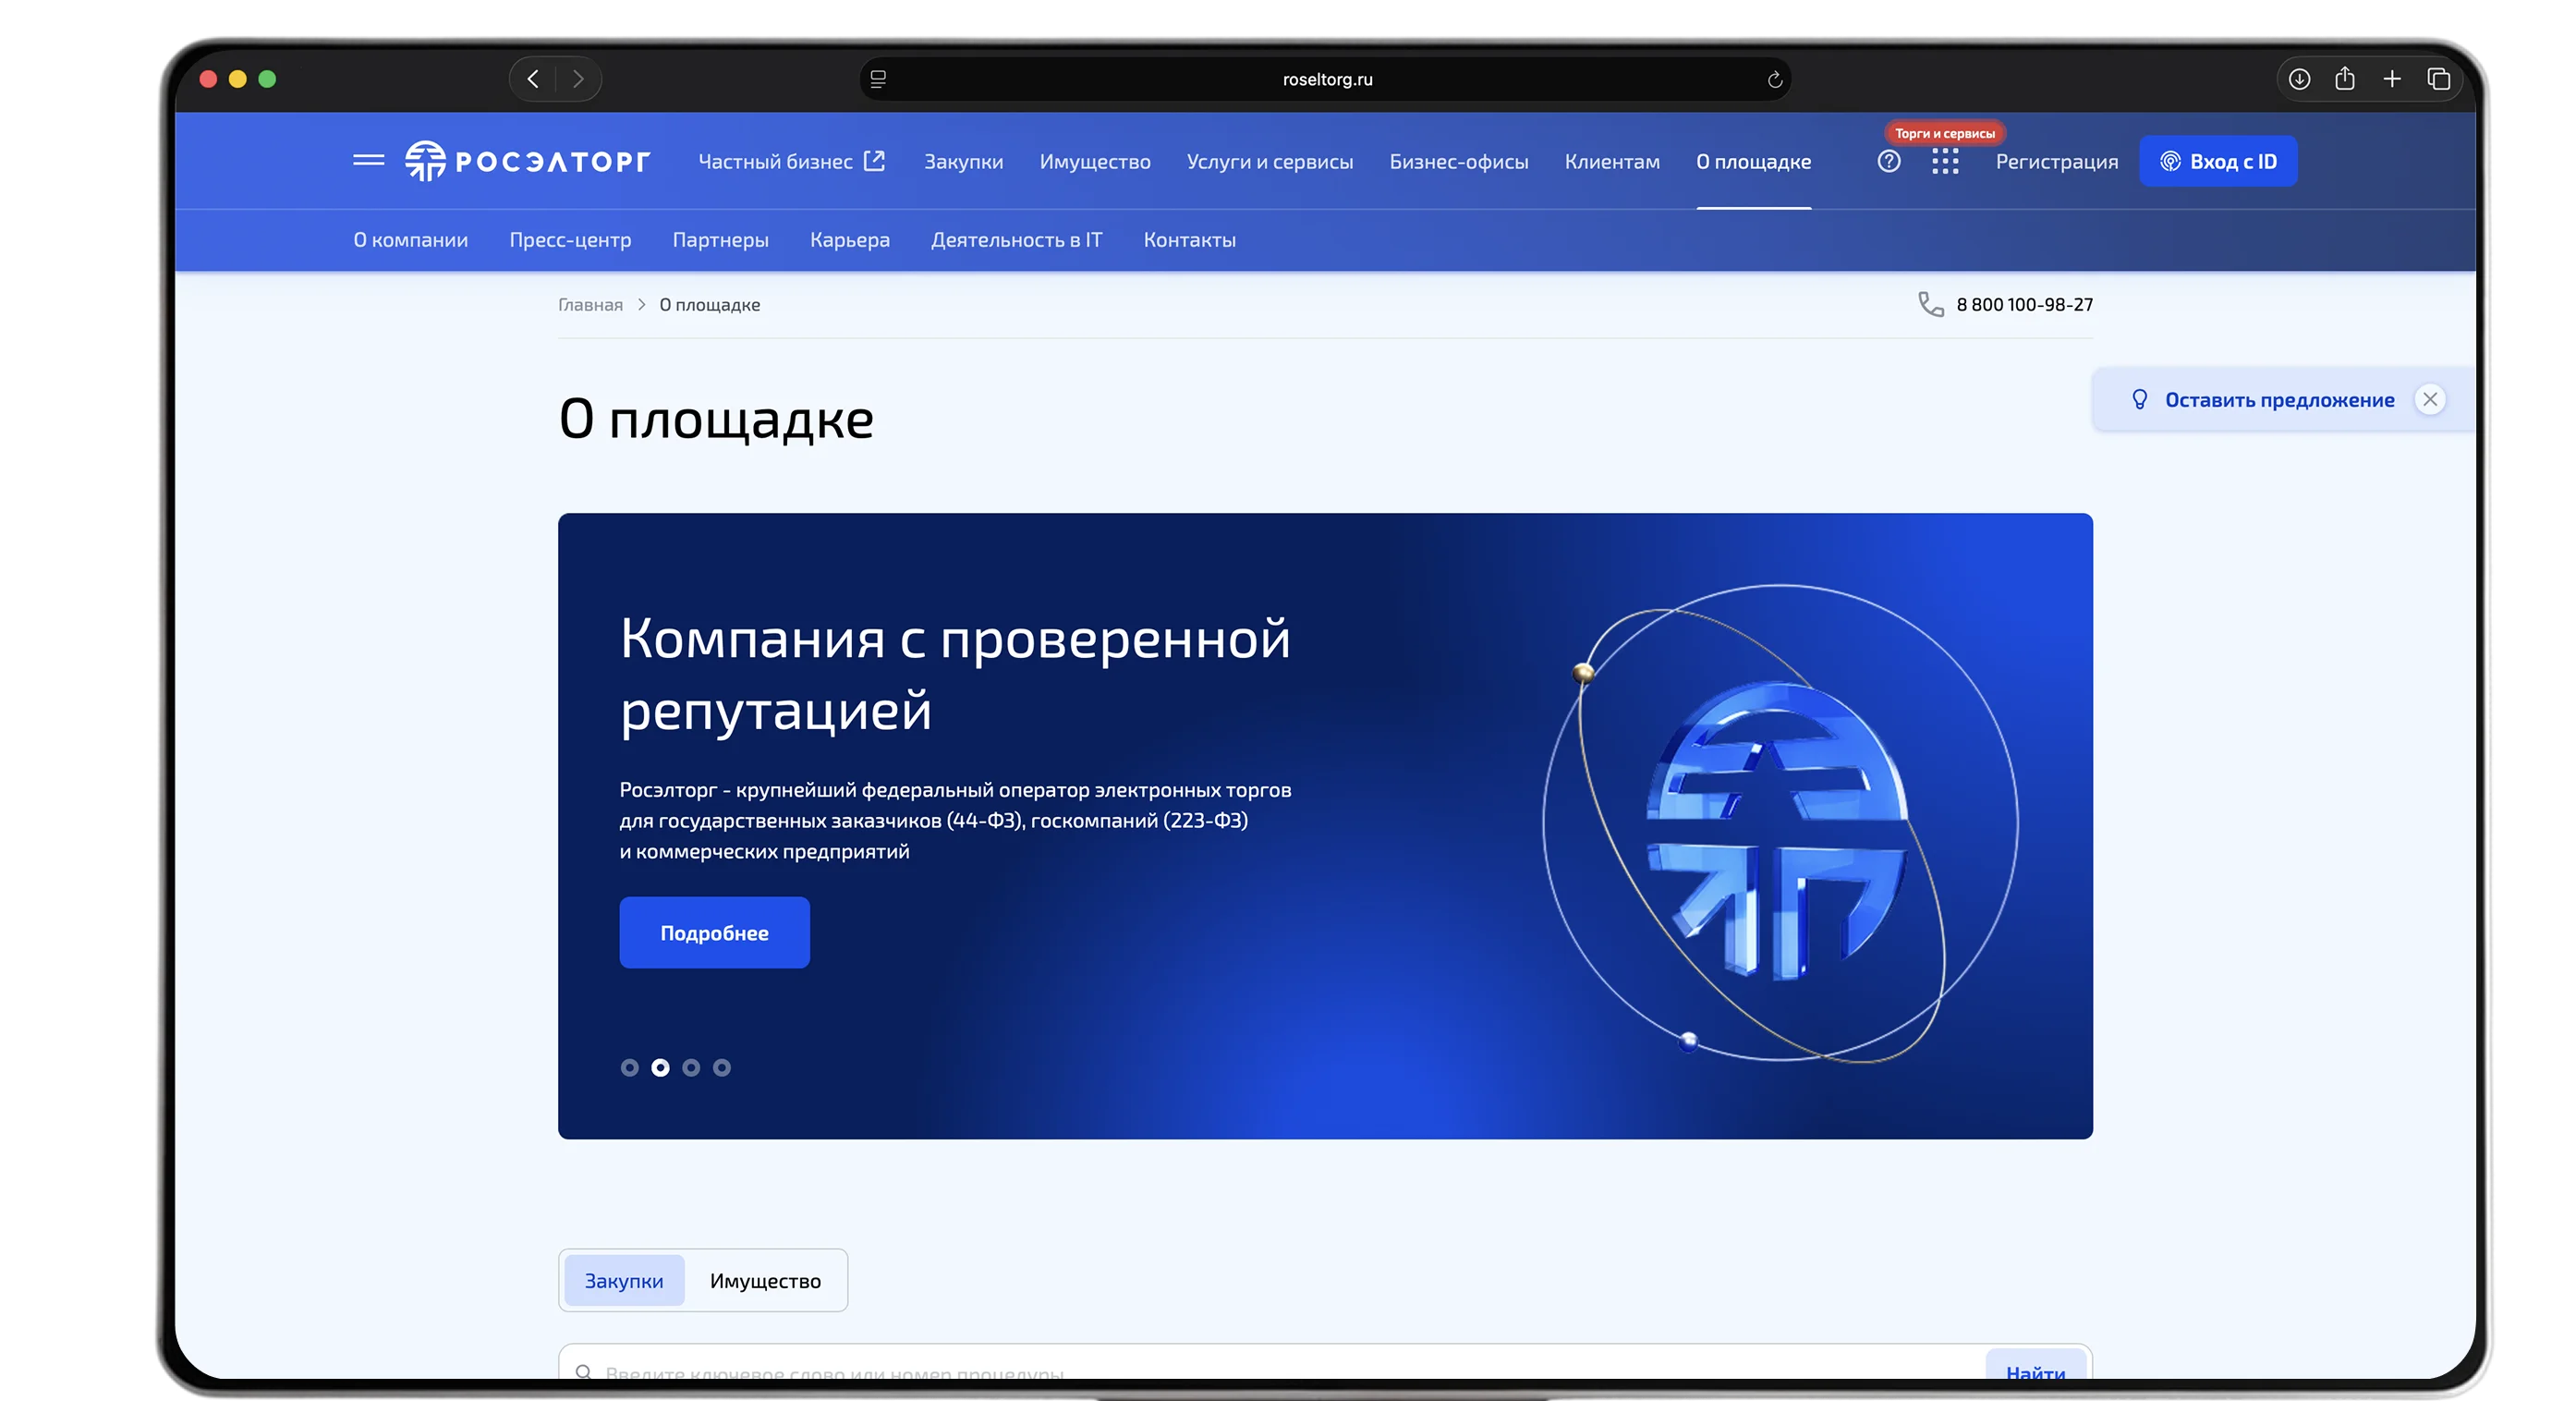The image size is (2576, 1401).
Task: Open the Бизнес-офисы menu item
Action: pyautogui.click(x=1458, y=161)
